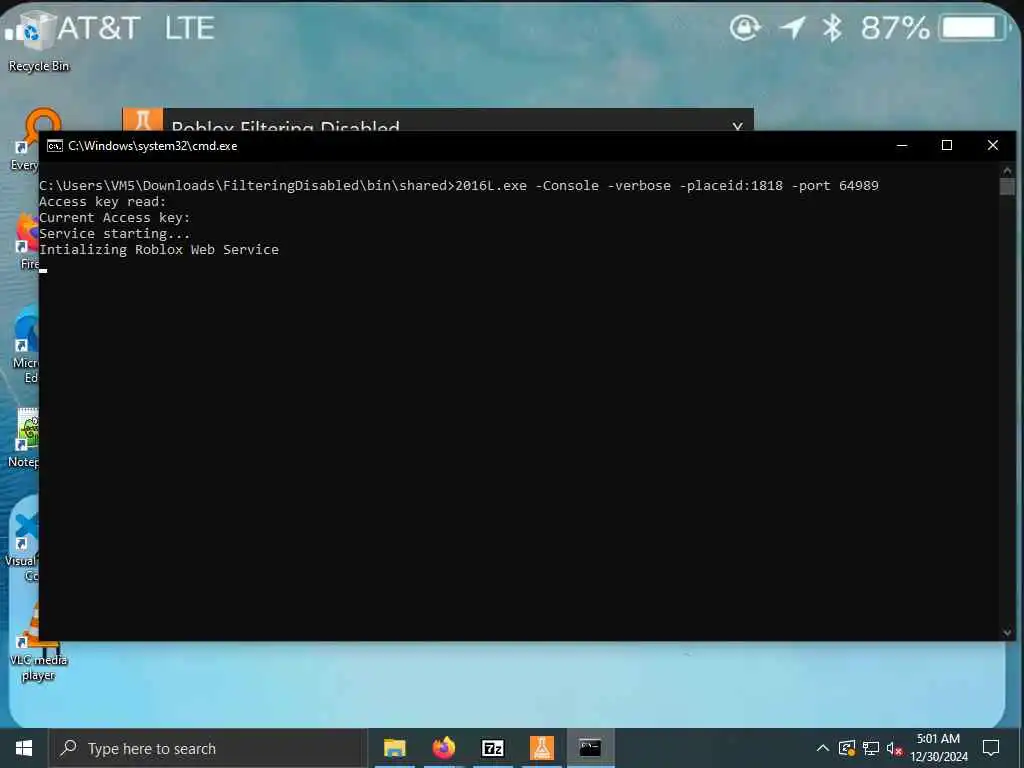Click the 'Access key read:' console line

103,202
